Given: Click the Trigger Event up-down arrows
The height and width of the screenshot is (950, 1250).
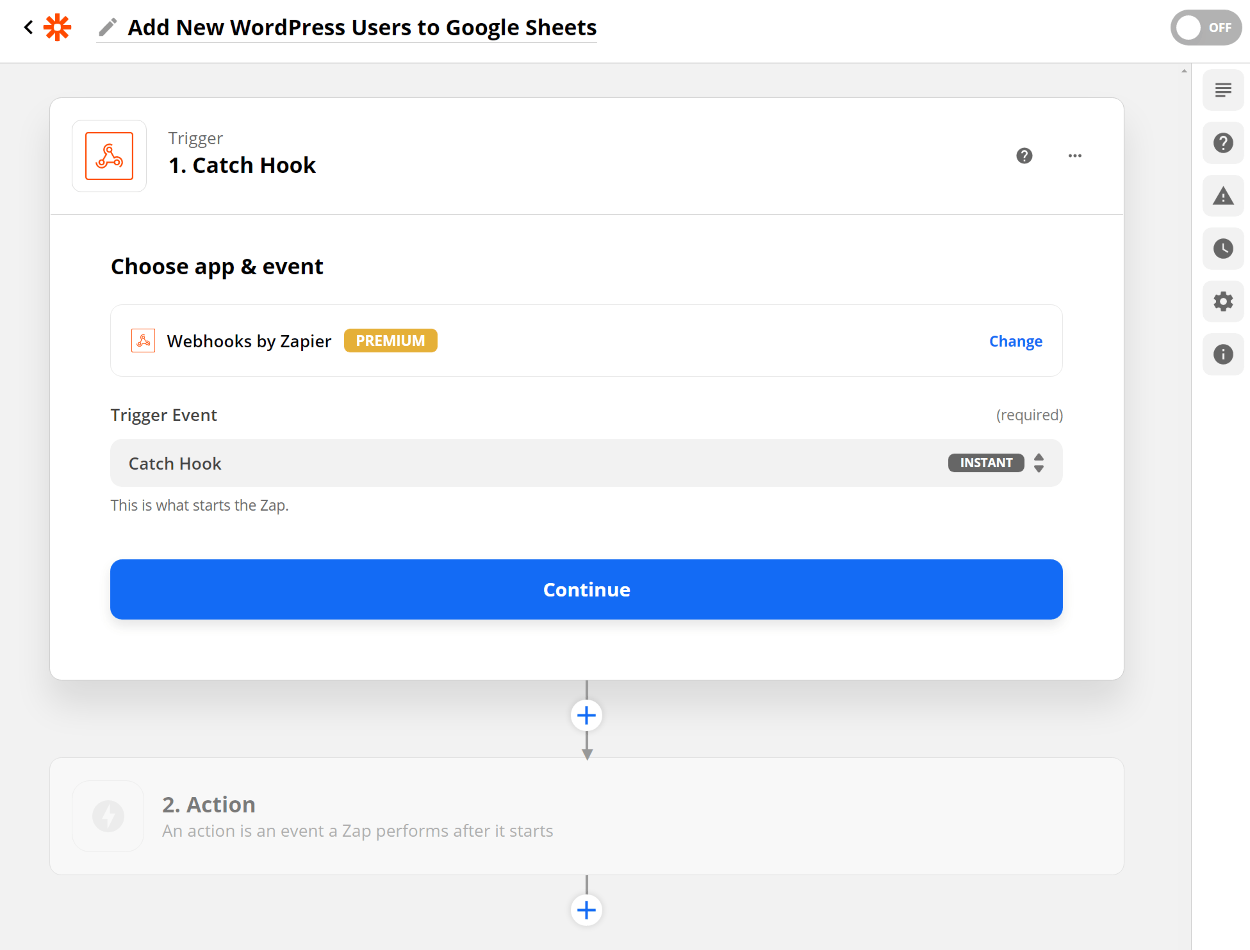Looking at the screenshot, I should (1039, 463).
